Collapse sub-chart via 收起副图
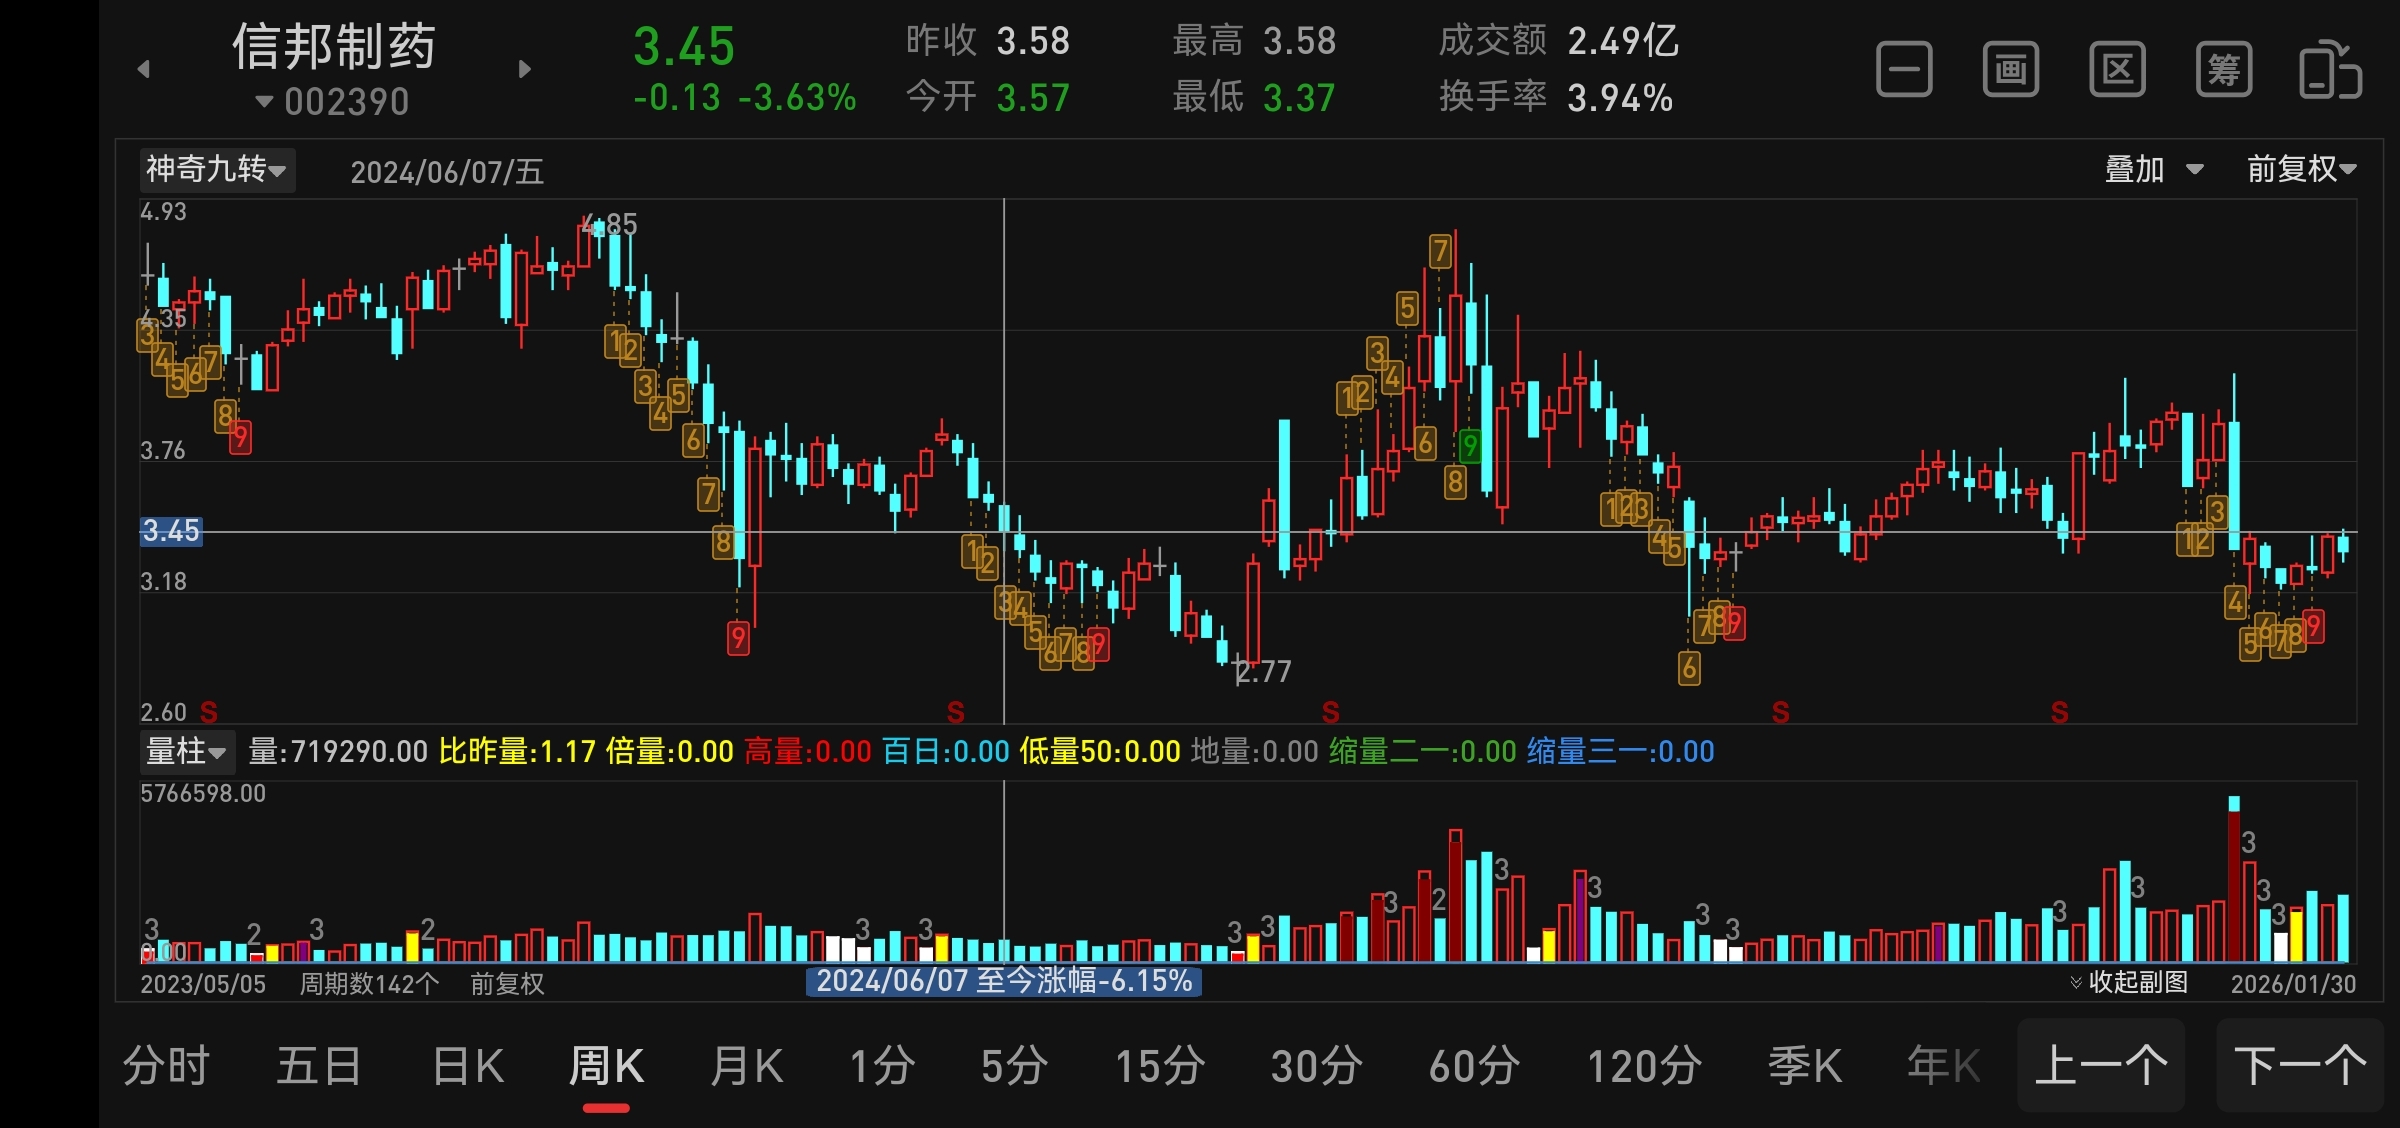This screenshot has height=1128, width=2400. [x=2128, y=982]
